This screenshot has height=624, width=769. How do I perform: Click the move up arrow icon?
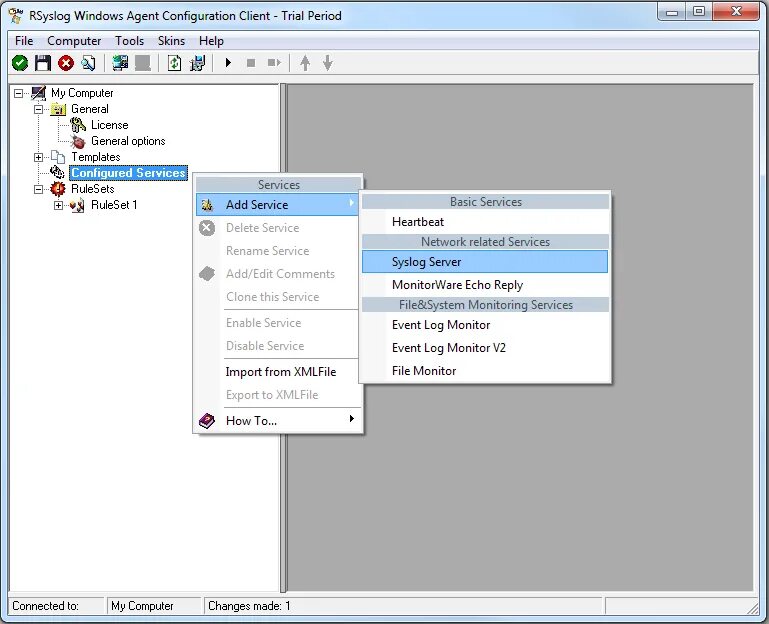point(305,63)
